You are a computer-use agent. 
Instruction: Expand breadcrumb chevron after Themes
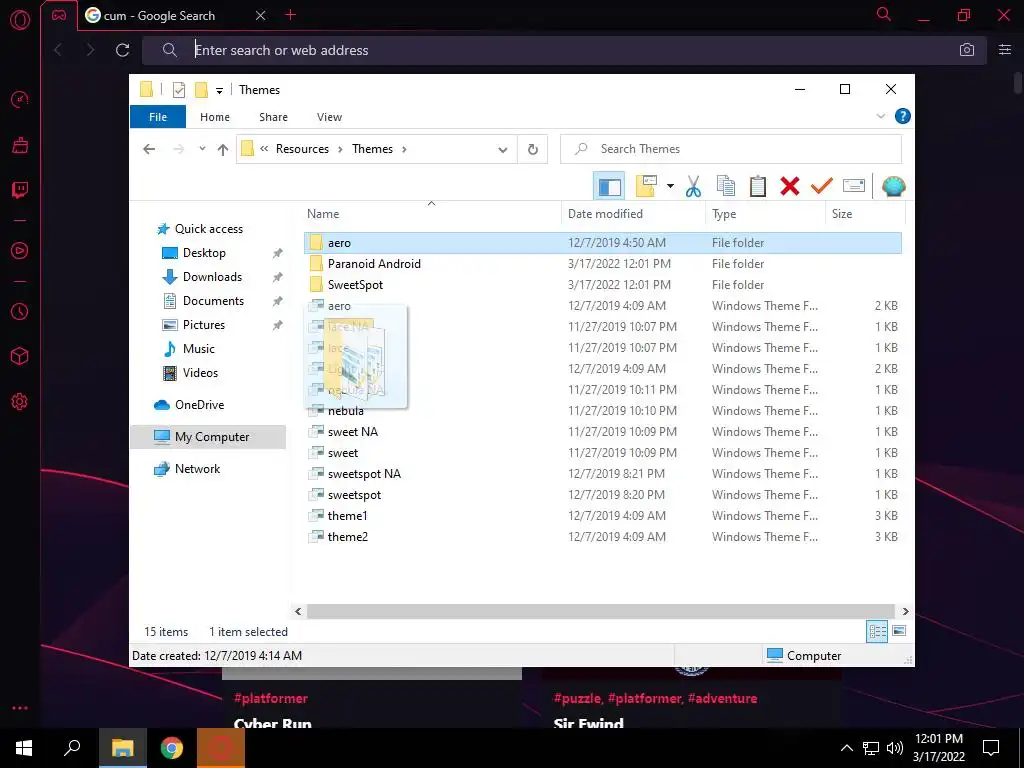404,150
